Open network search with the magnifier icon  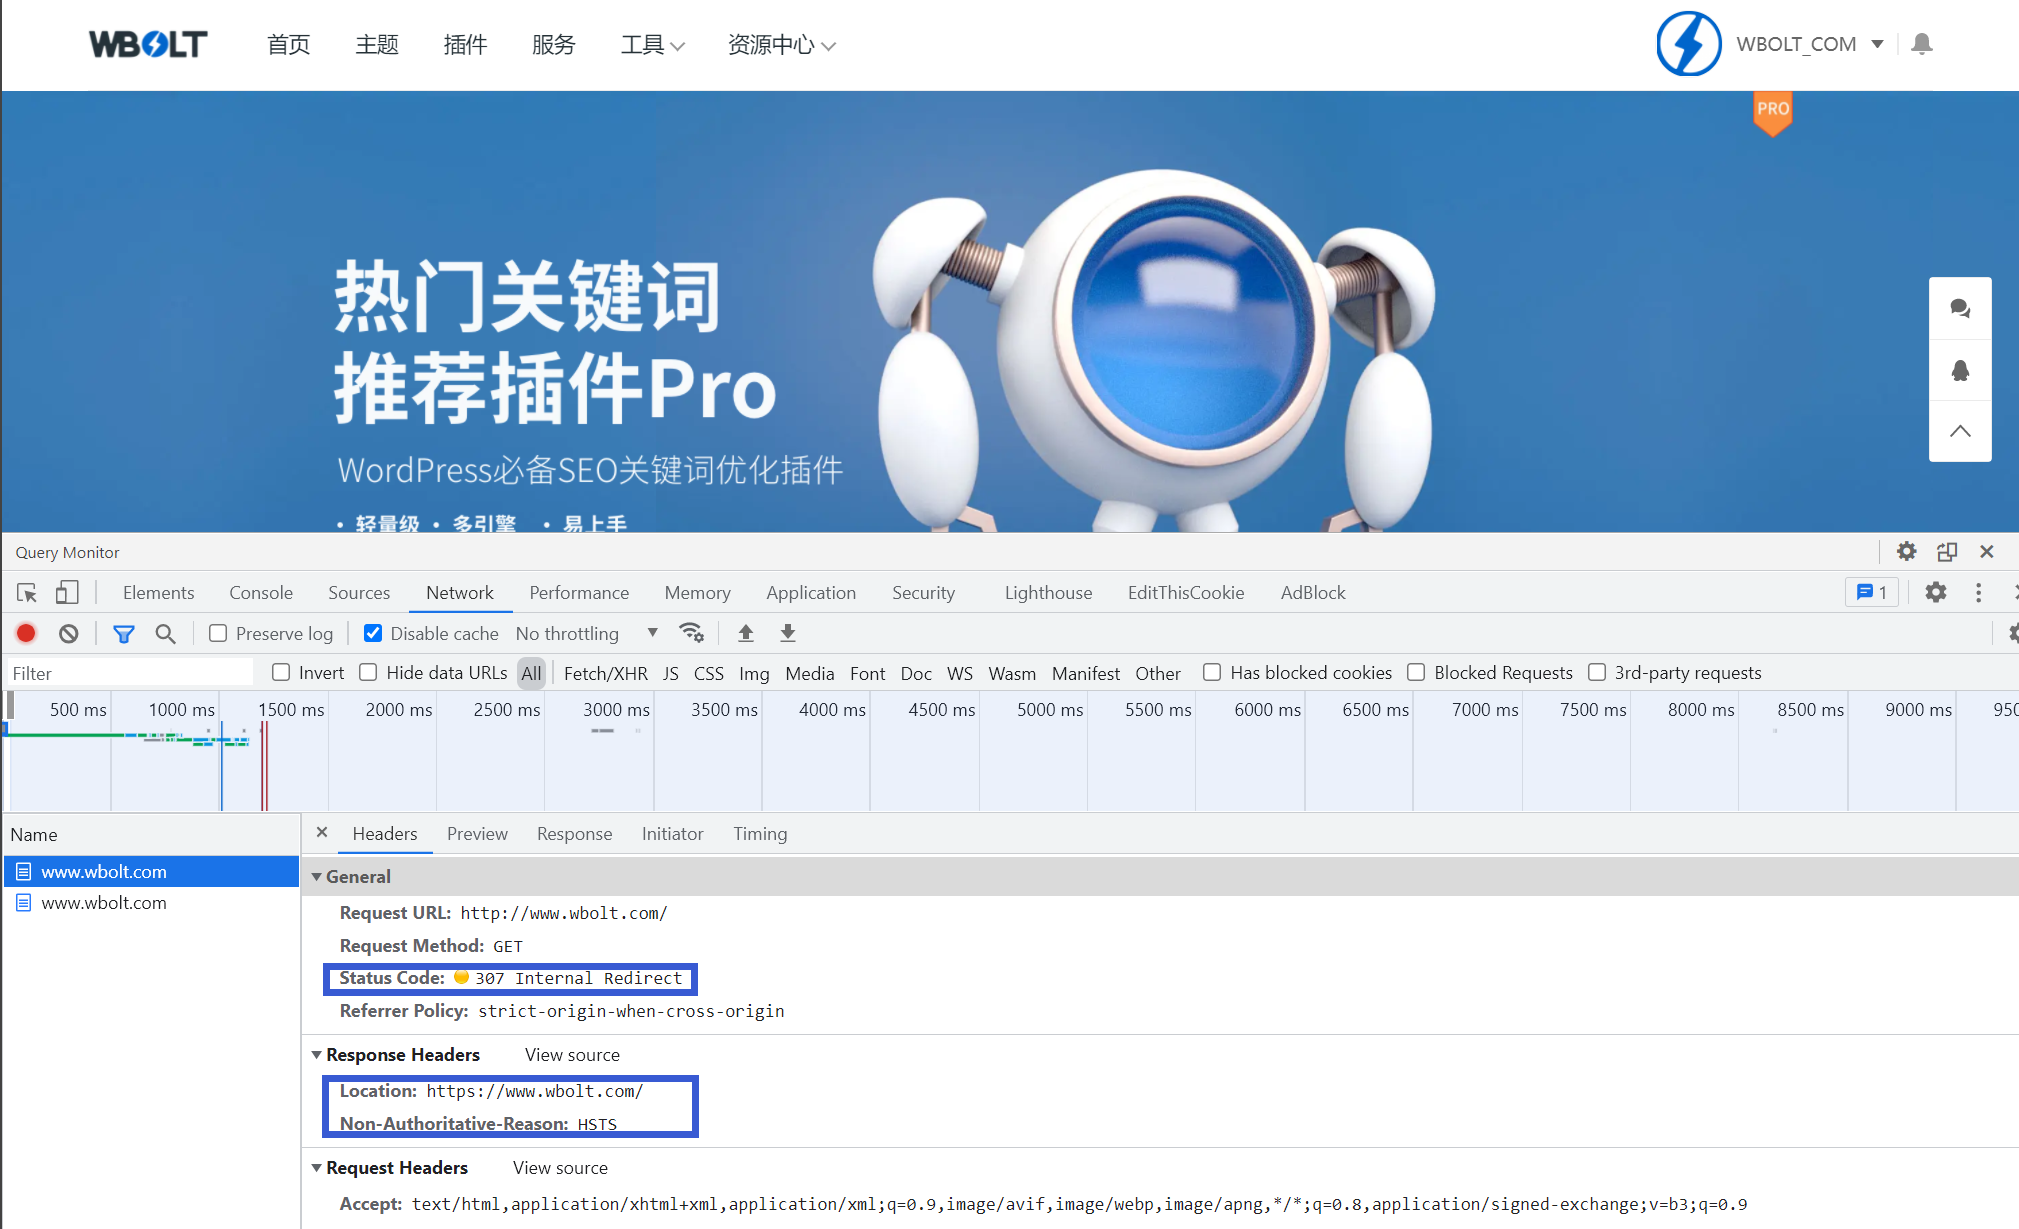[165, 633]
